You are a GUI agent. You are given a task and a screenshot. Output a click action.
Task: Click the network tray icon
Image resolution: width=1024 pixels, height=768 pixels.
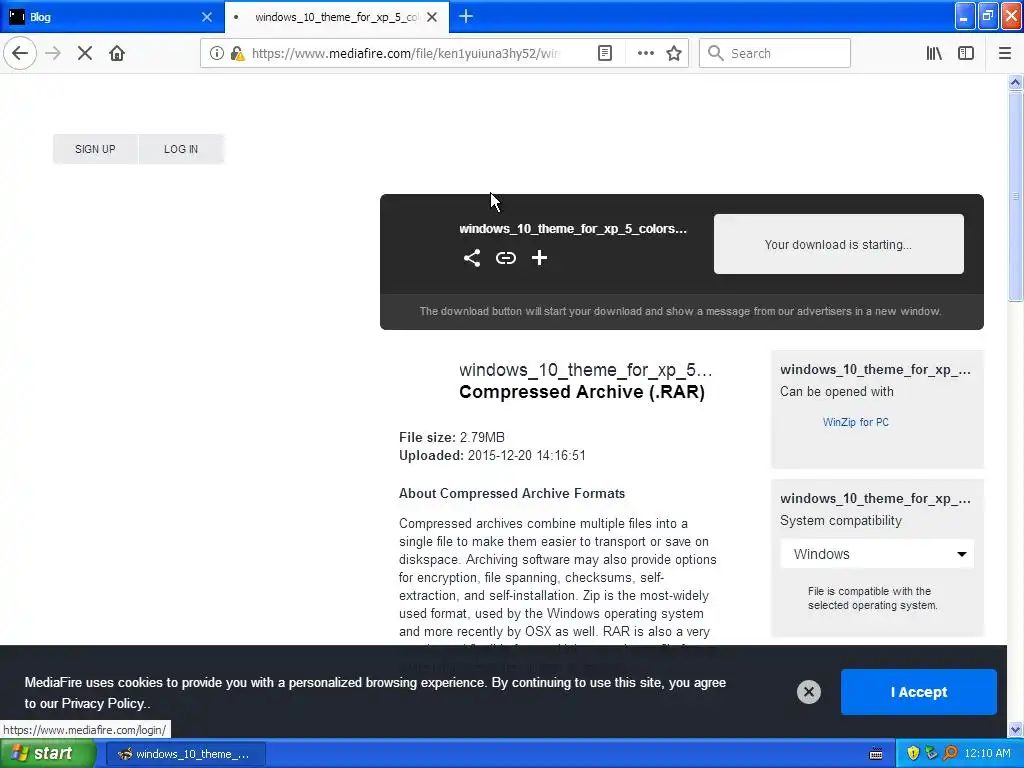pyautogui.click(x=931, y=753)
